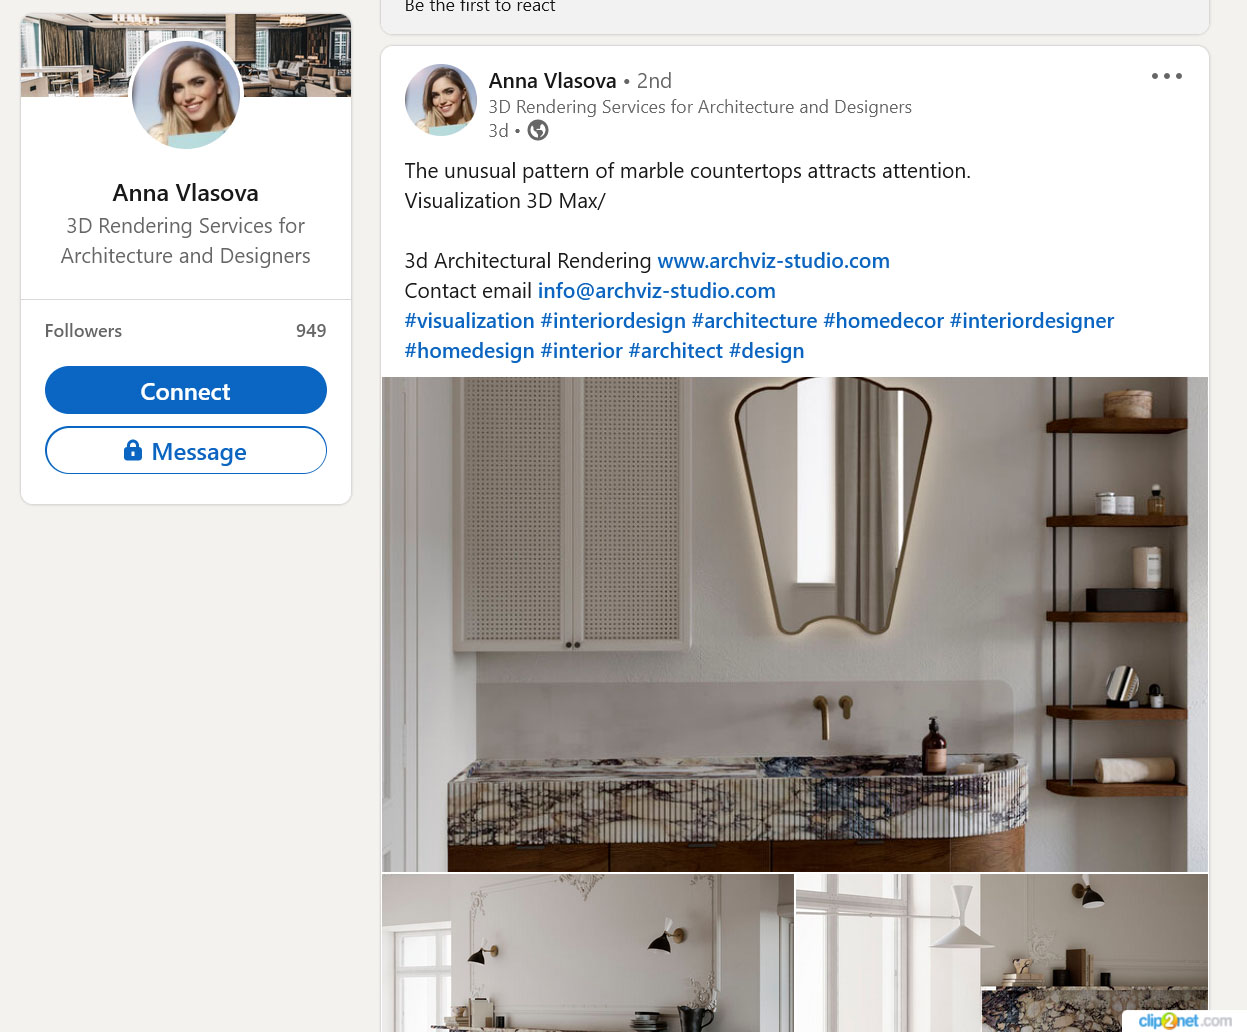The height and width of the screenshot is (1032, 1247).
Task: Click Anna Vlasova's name in sidebar card
Action: pyautogui.click(x=186, y=193)
